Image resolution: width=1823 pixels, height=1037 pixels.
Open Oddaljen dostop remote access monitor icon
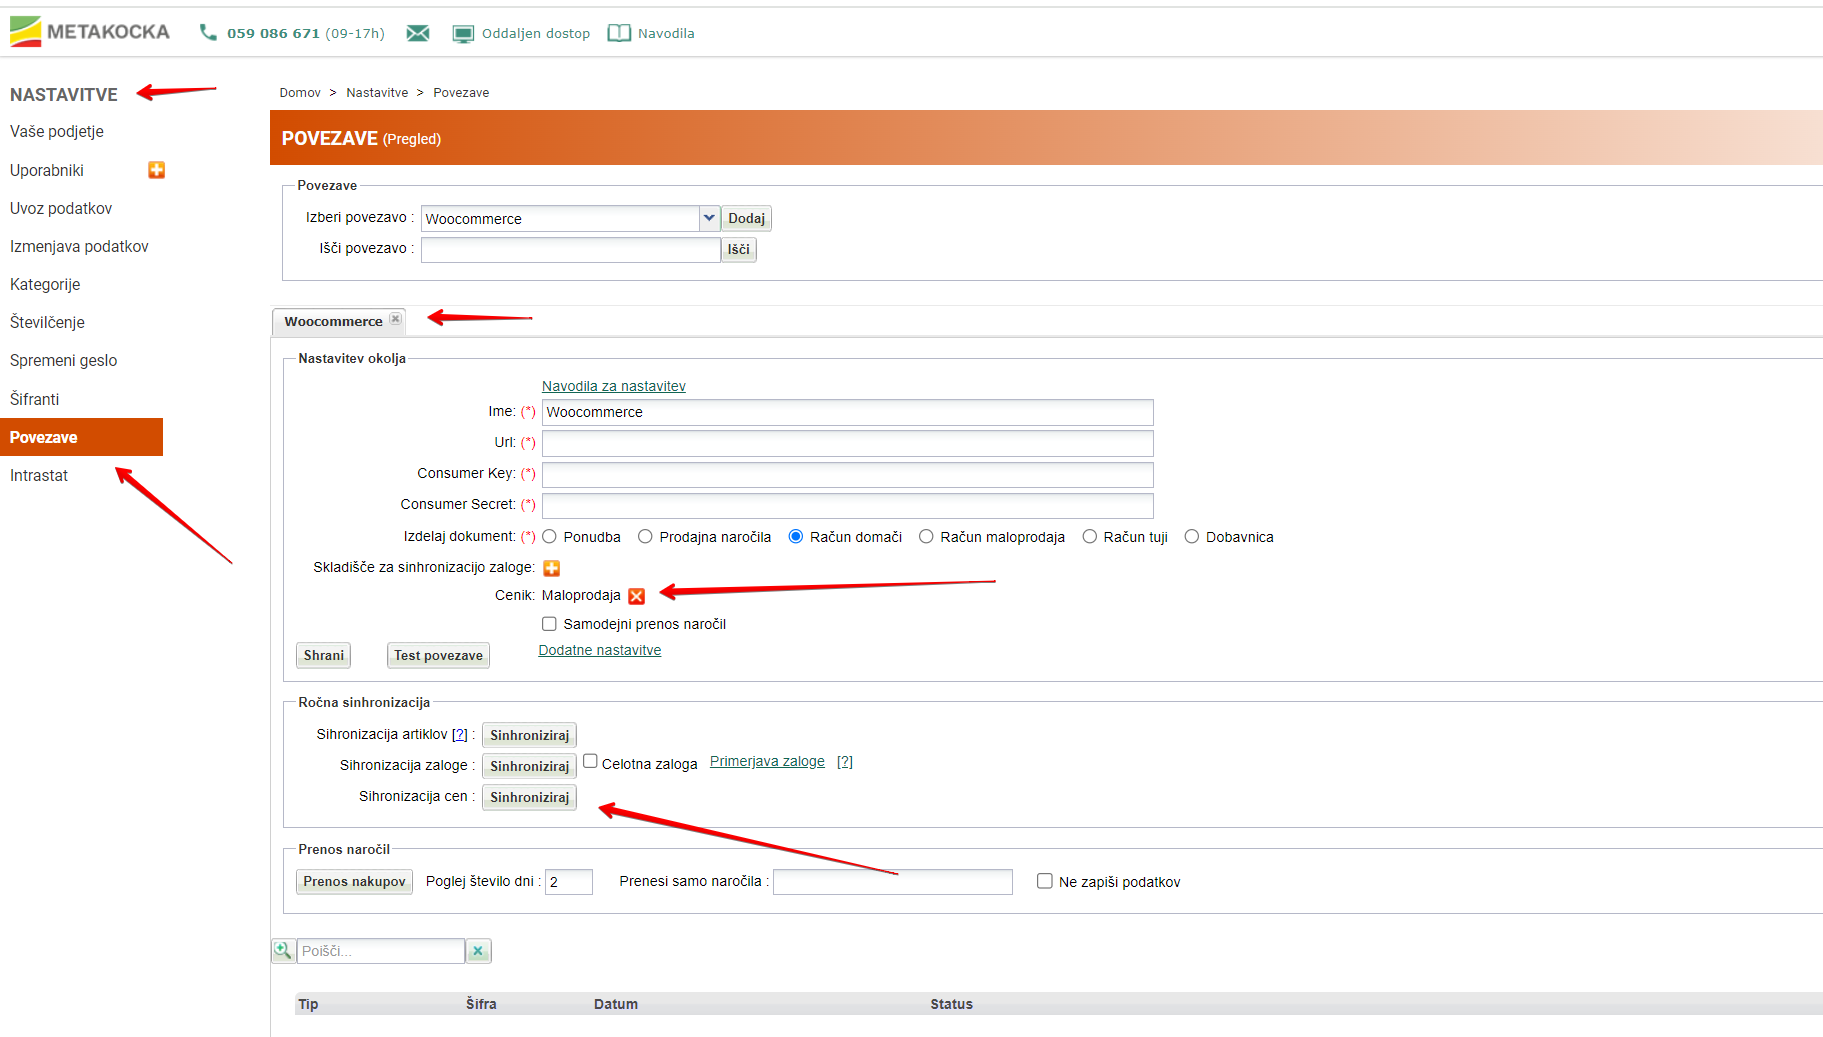point(463,34)
